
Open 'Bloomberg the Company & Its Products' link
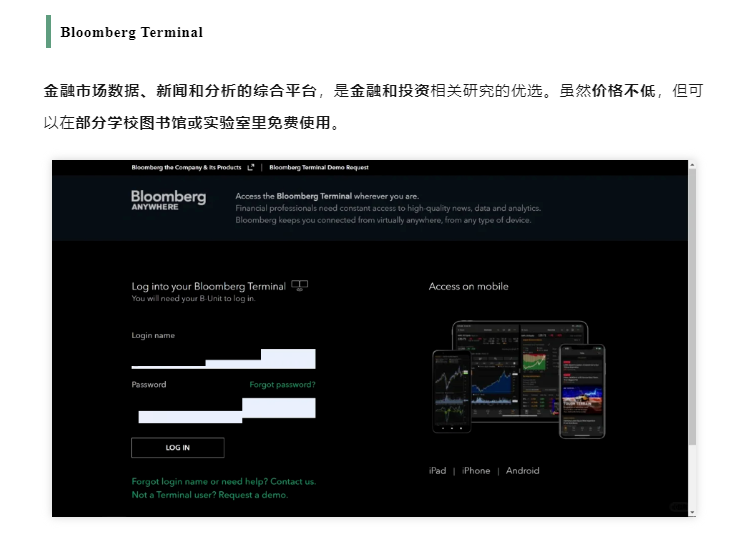point(186,167)
